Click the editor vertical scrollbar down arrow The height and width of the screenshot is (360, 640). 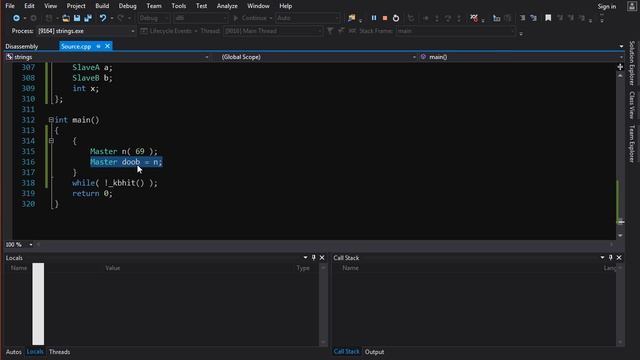[x=620, y=236]
